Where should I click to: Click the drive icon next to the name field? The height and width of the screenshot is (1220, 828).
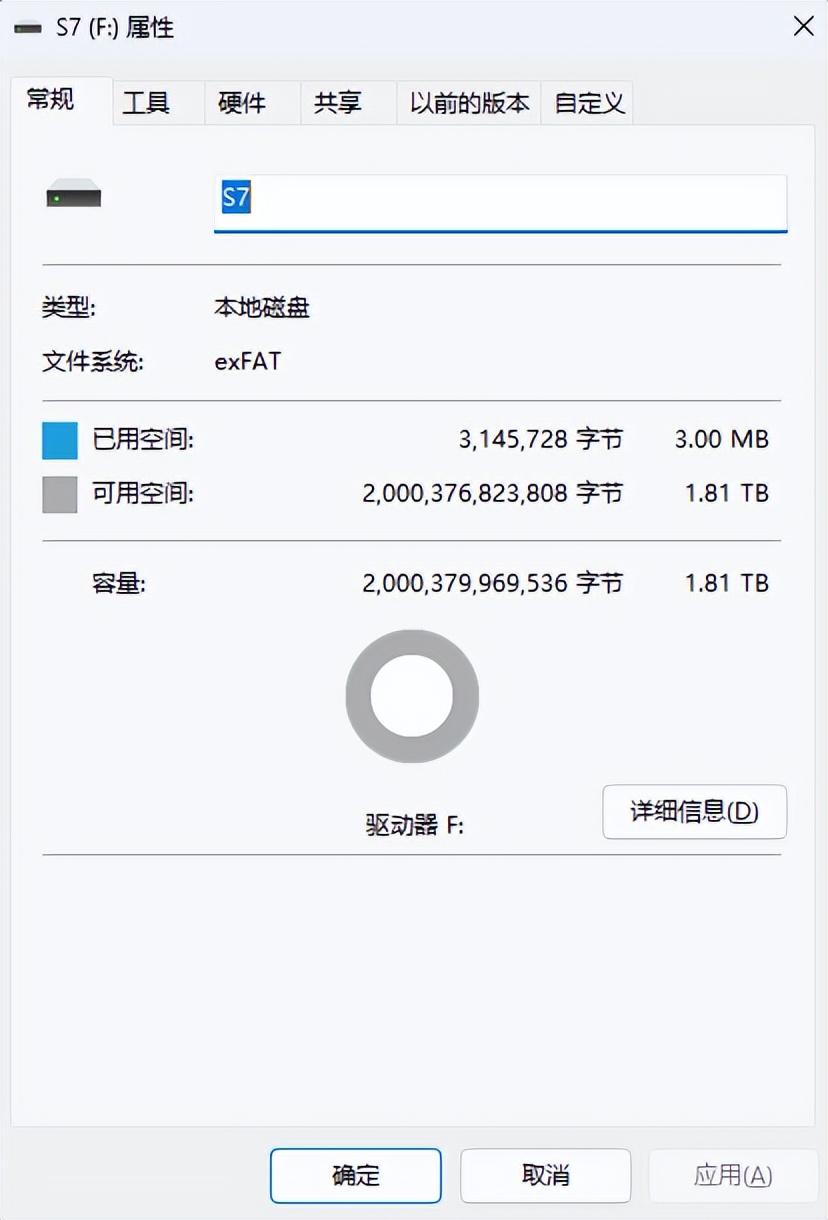point(74,196)
